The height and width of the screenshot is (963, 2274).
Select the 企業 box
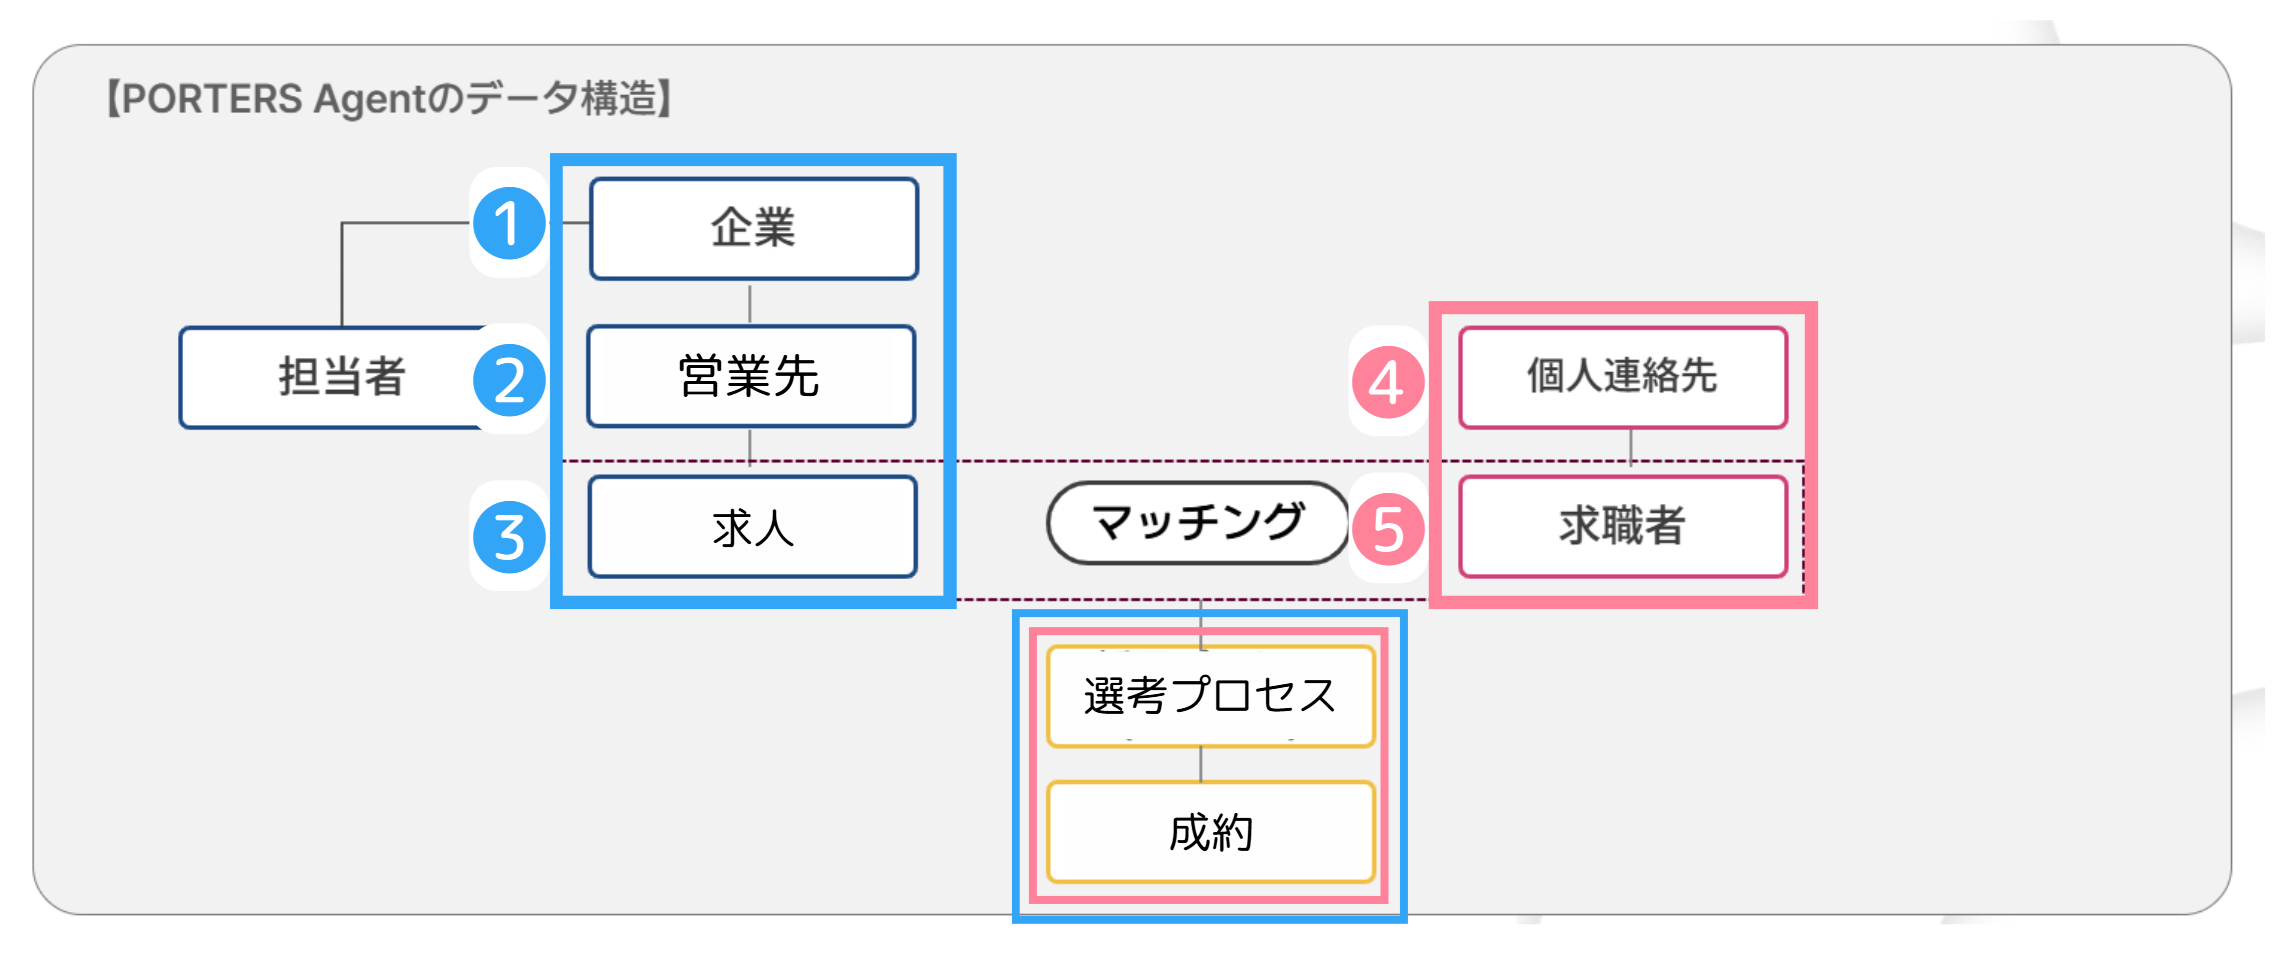[753, 229]
